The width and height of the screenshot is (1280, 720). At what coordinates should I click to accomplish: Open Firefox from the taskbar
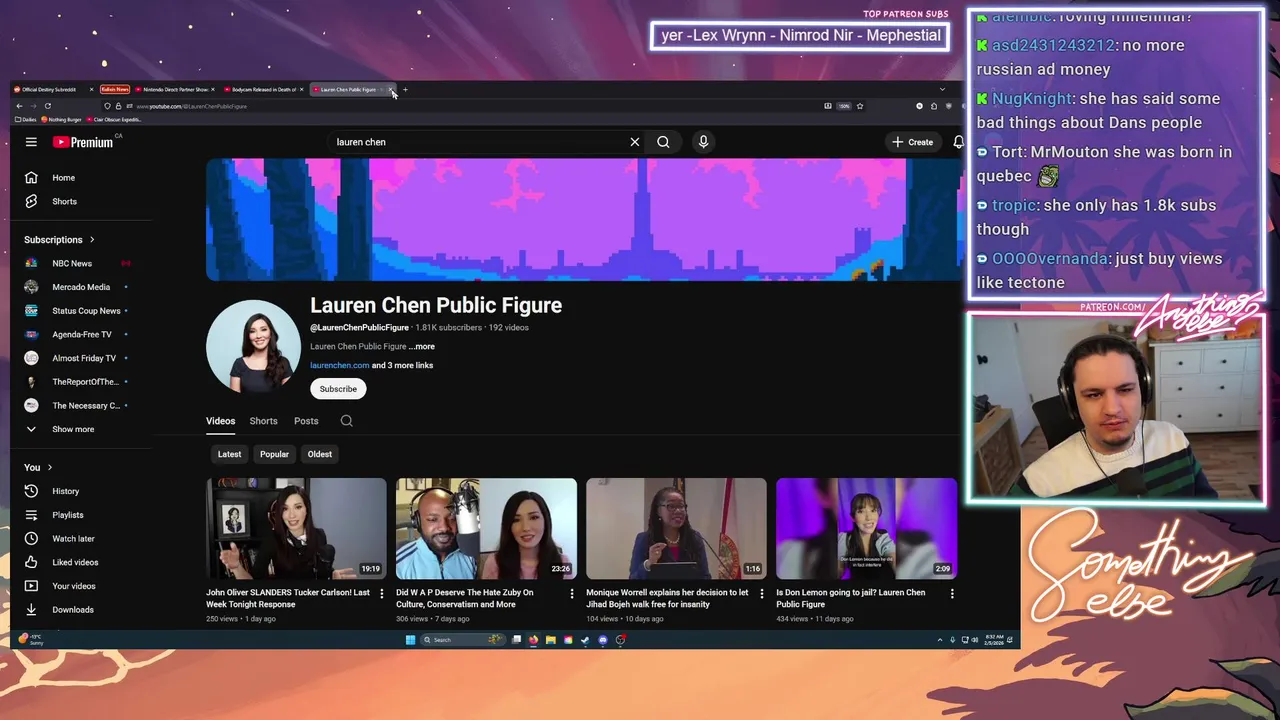point(533,640)
